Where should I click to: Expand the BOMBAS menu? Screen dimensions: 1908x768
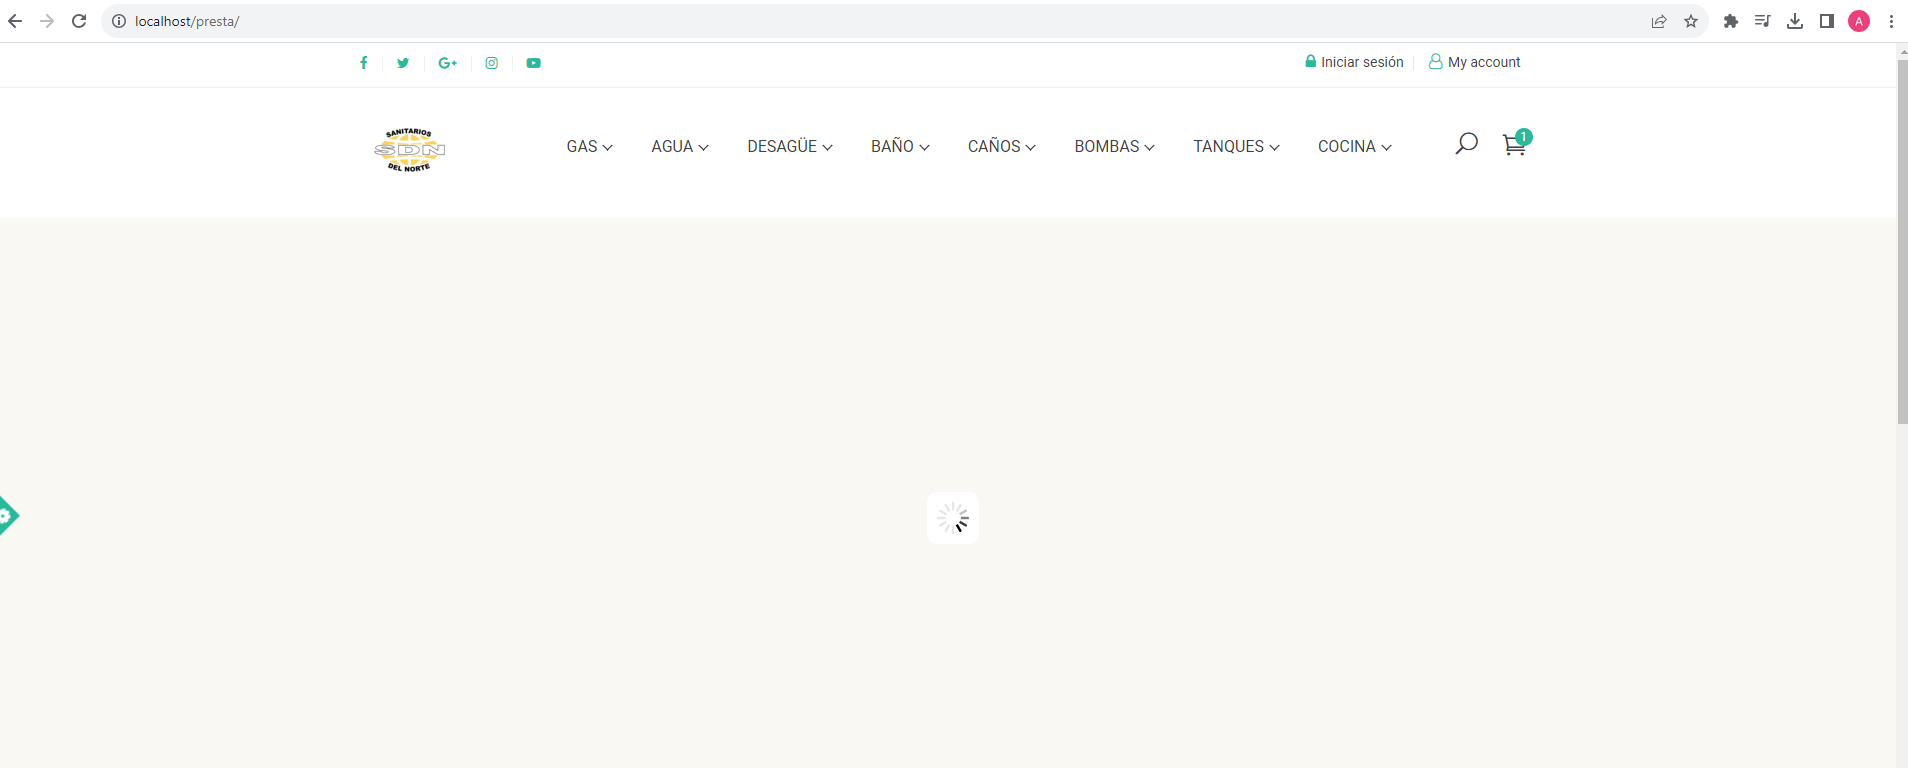(1115, 146)
